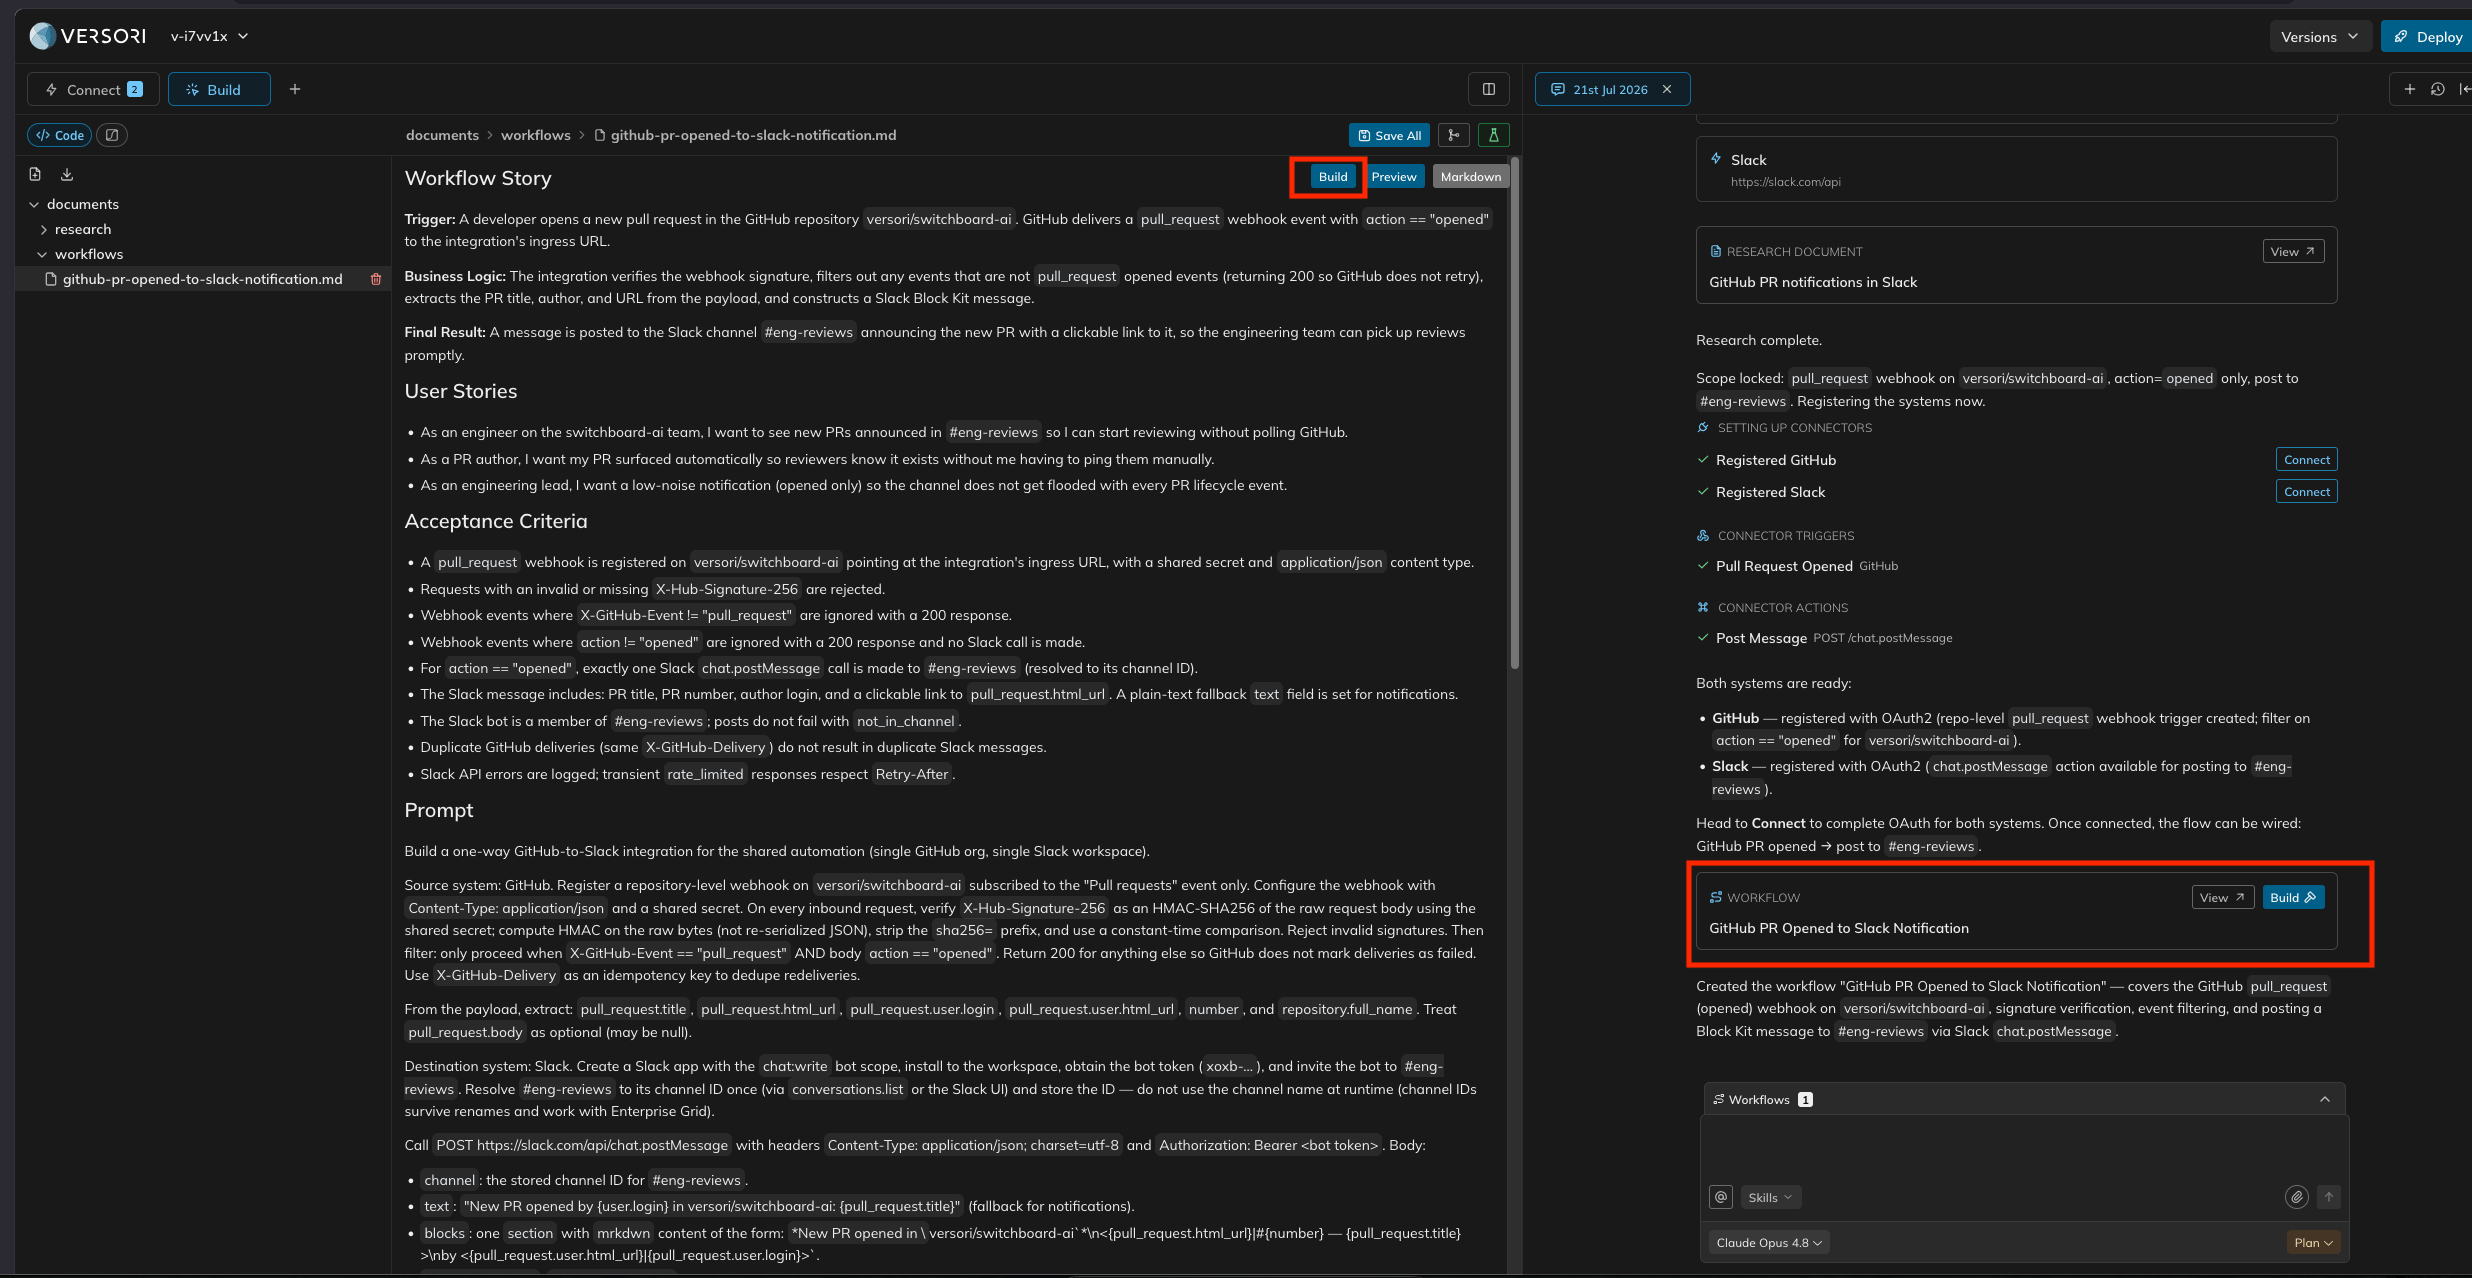This screenshot has width=2472, height=1278.
Task: Switch to the Connect tab
Action: (x=93, y=89)
